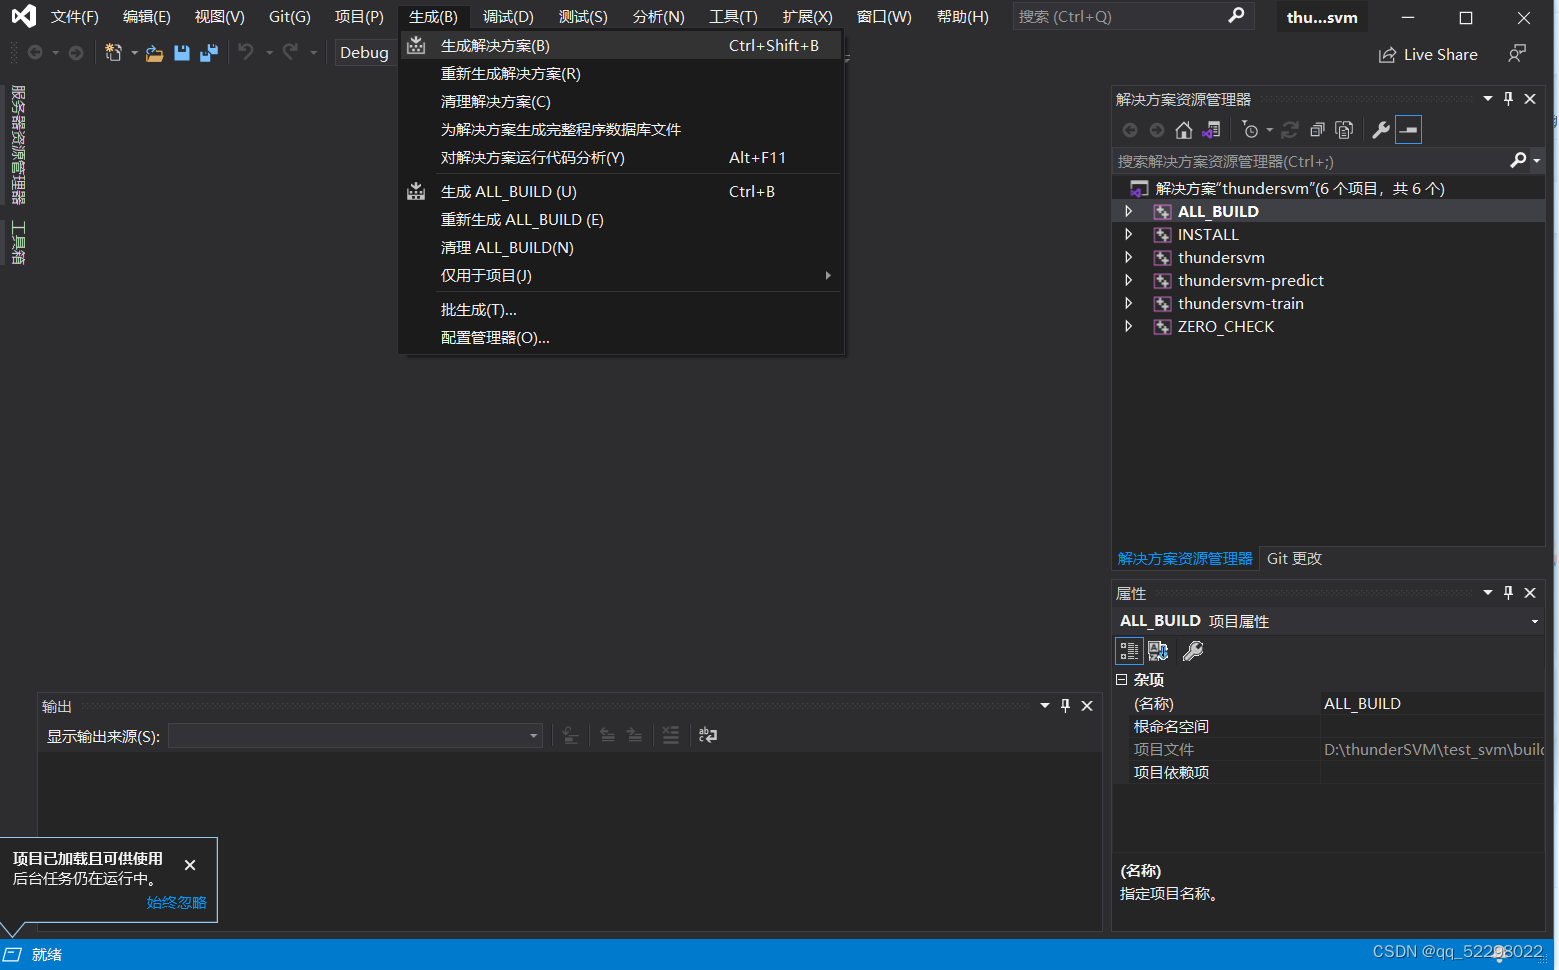Unpin the Output window
1559x970 pixels.
point(1065,705)
